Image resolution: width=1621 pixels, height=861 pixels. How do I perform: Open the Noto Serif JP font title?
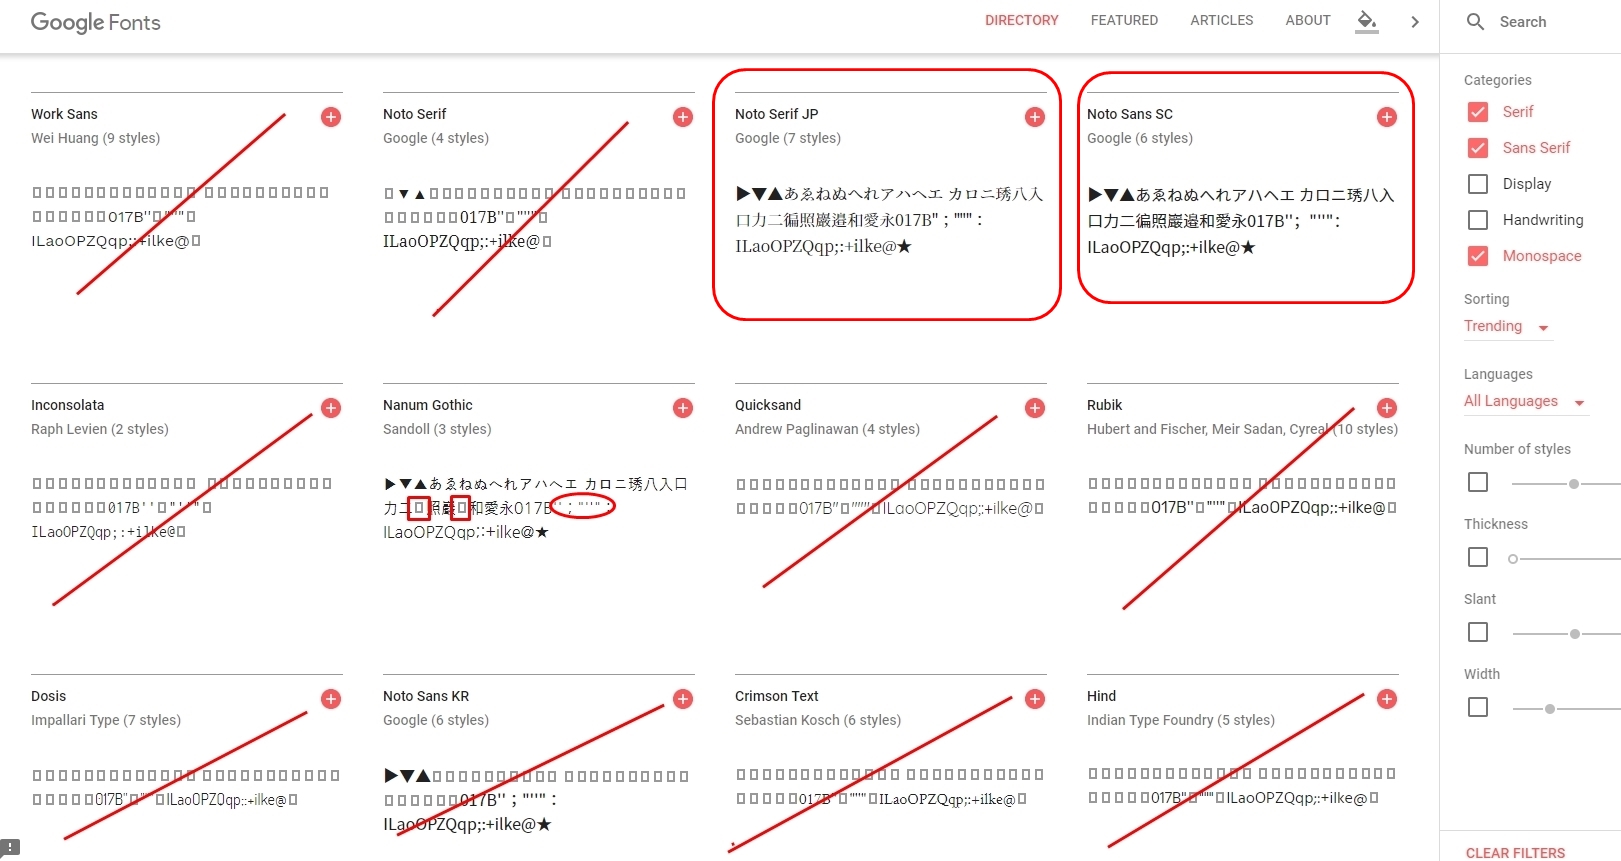[776, 114]
